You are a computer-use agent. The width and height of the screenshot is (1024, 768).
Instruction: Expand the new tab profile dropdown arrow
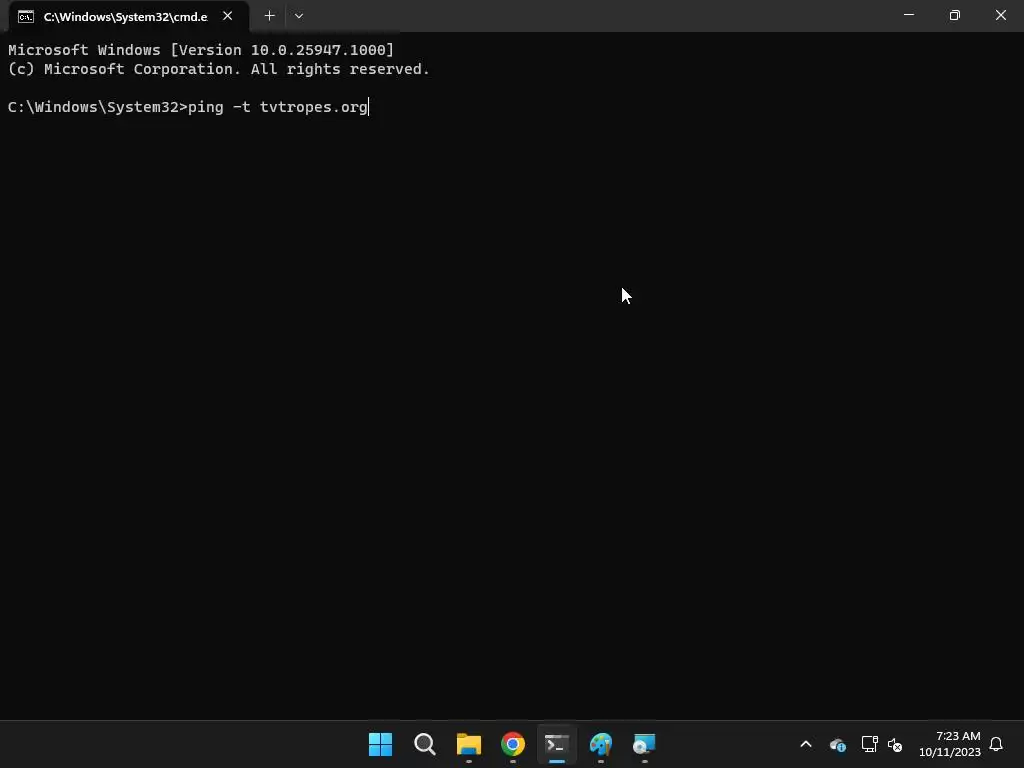(x=298, y=16)
